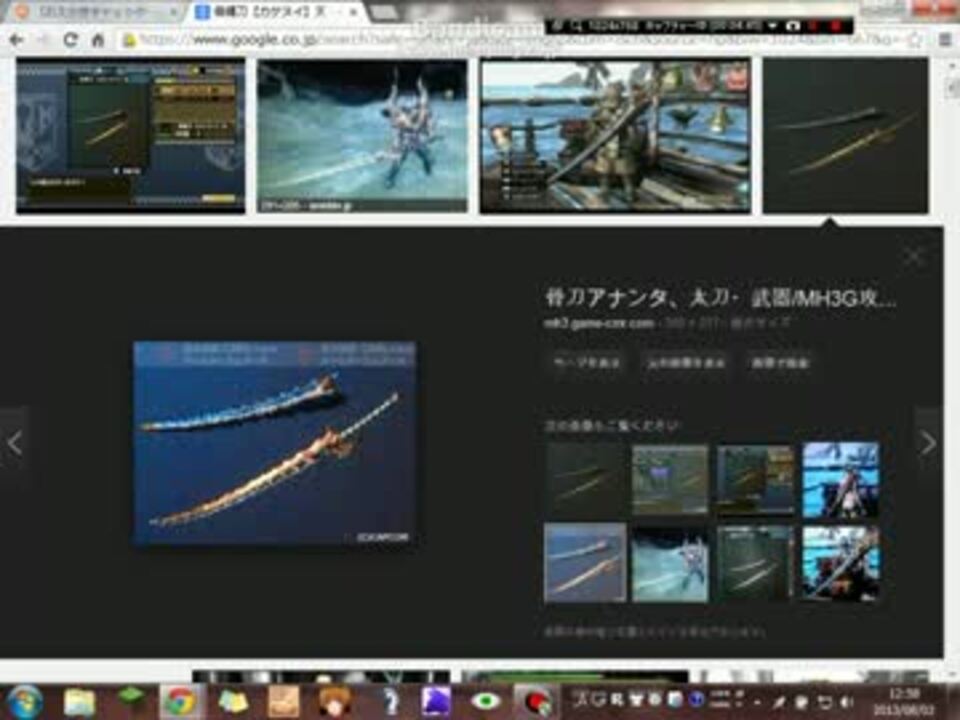Viewport: 960px width, 720px height.
Task: Open snowy hunter search result thumbnail
Action: [x=362, y=136]
